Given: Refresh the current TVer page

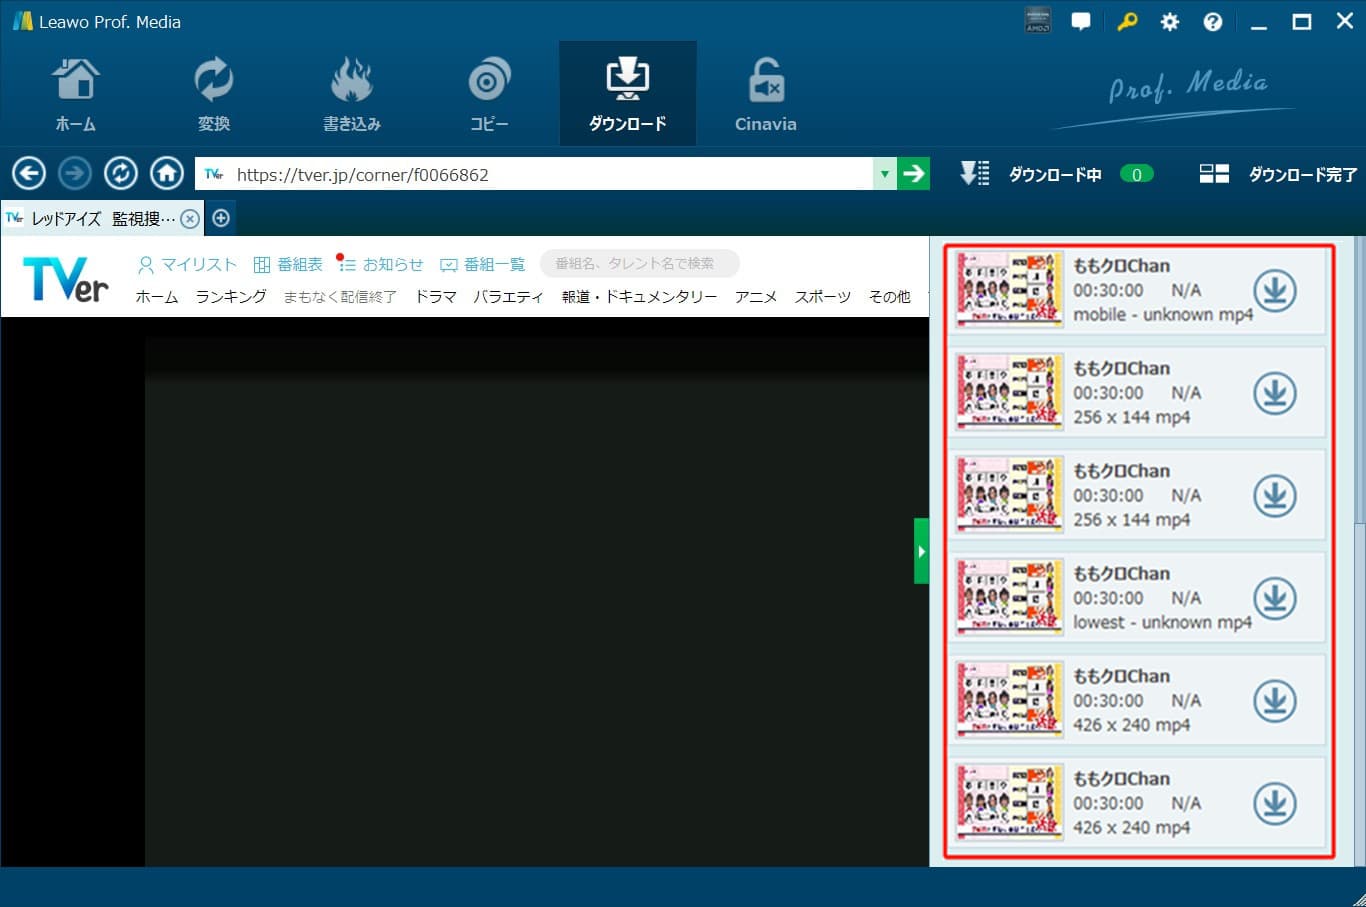Looking at the screenshot, I should point(120,173).
